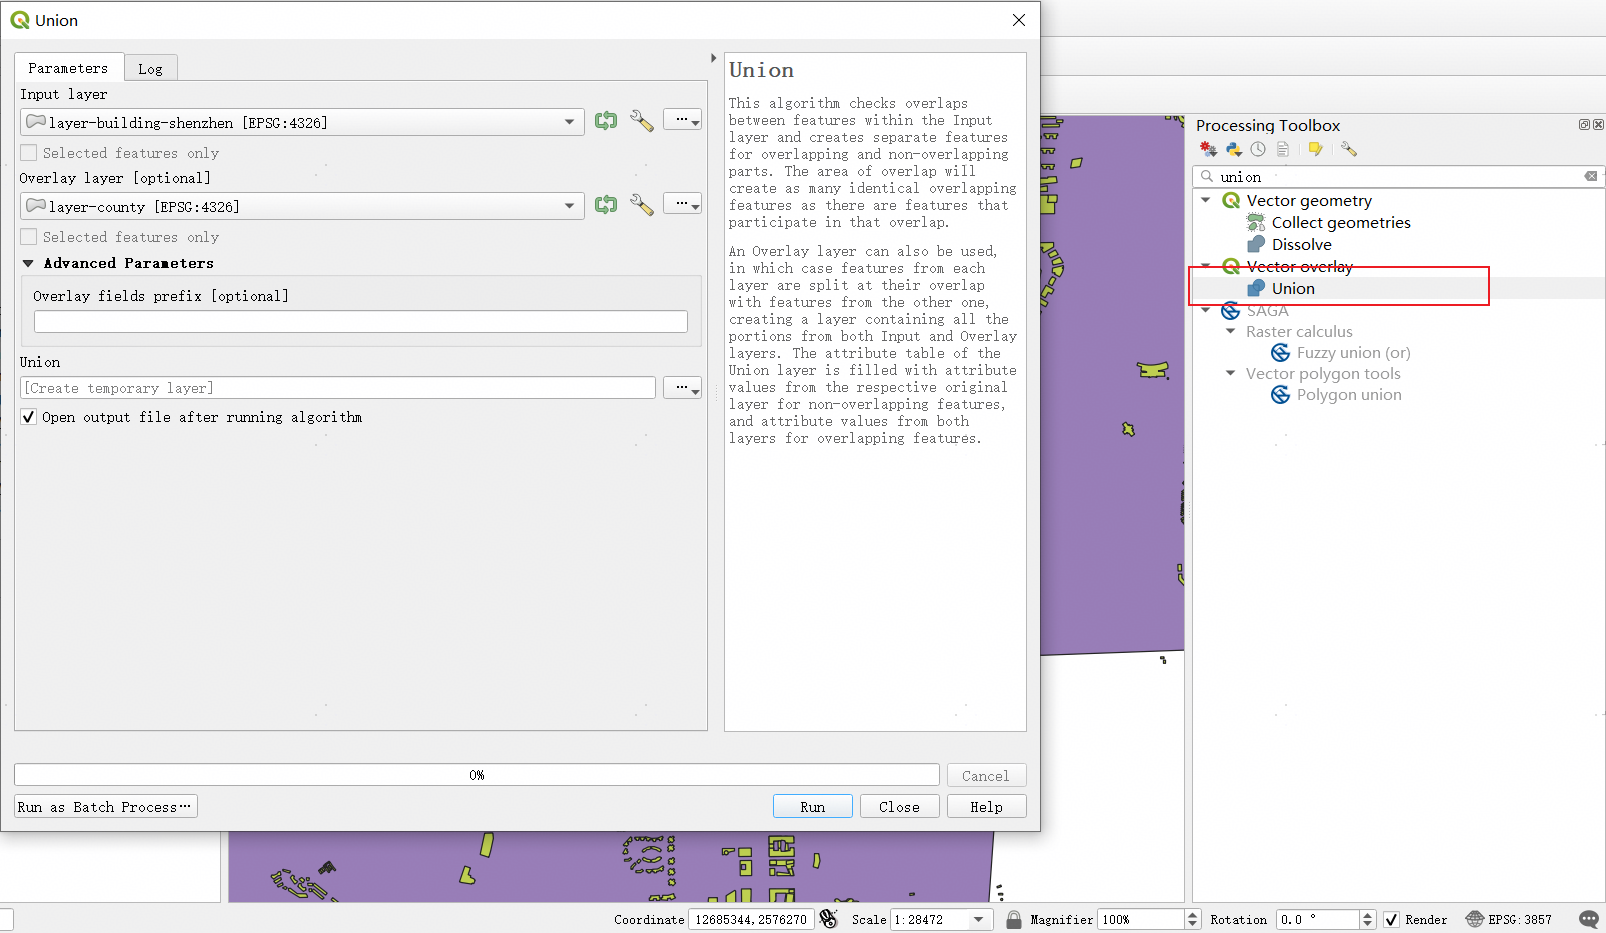Open the processing History clock icon
Viewport: 1606px width, 933px height.
[x=1258, y=149]
